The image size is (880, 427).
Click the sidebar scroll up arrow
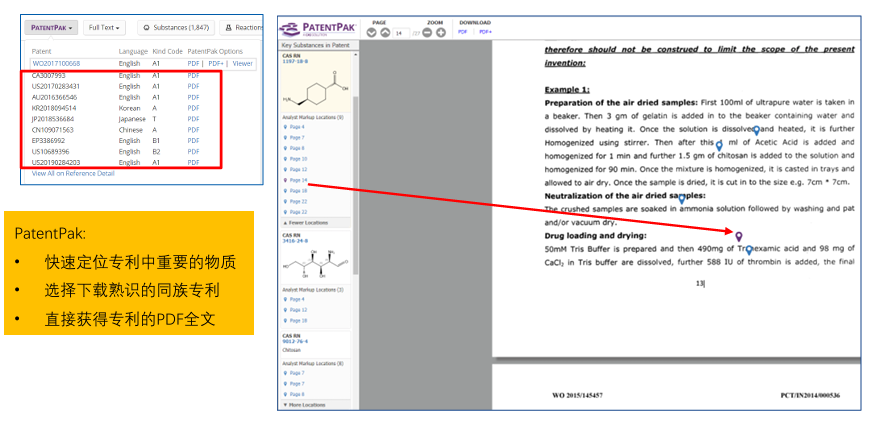(x=355, y=52)
